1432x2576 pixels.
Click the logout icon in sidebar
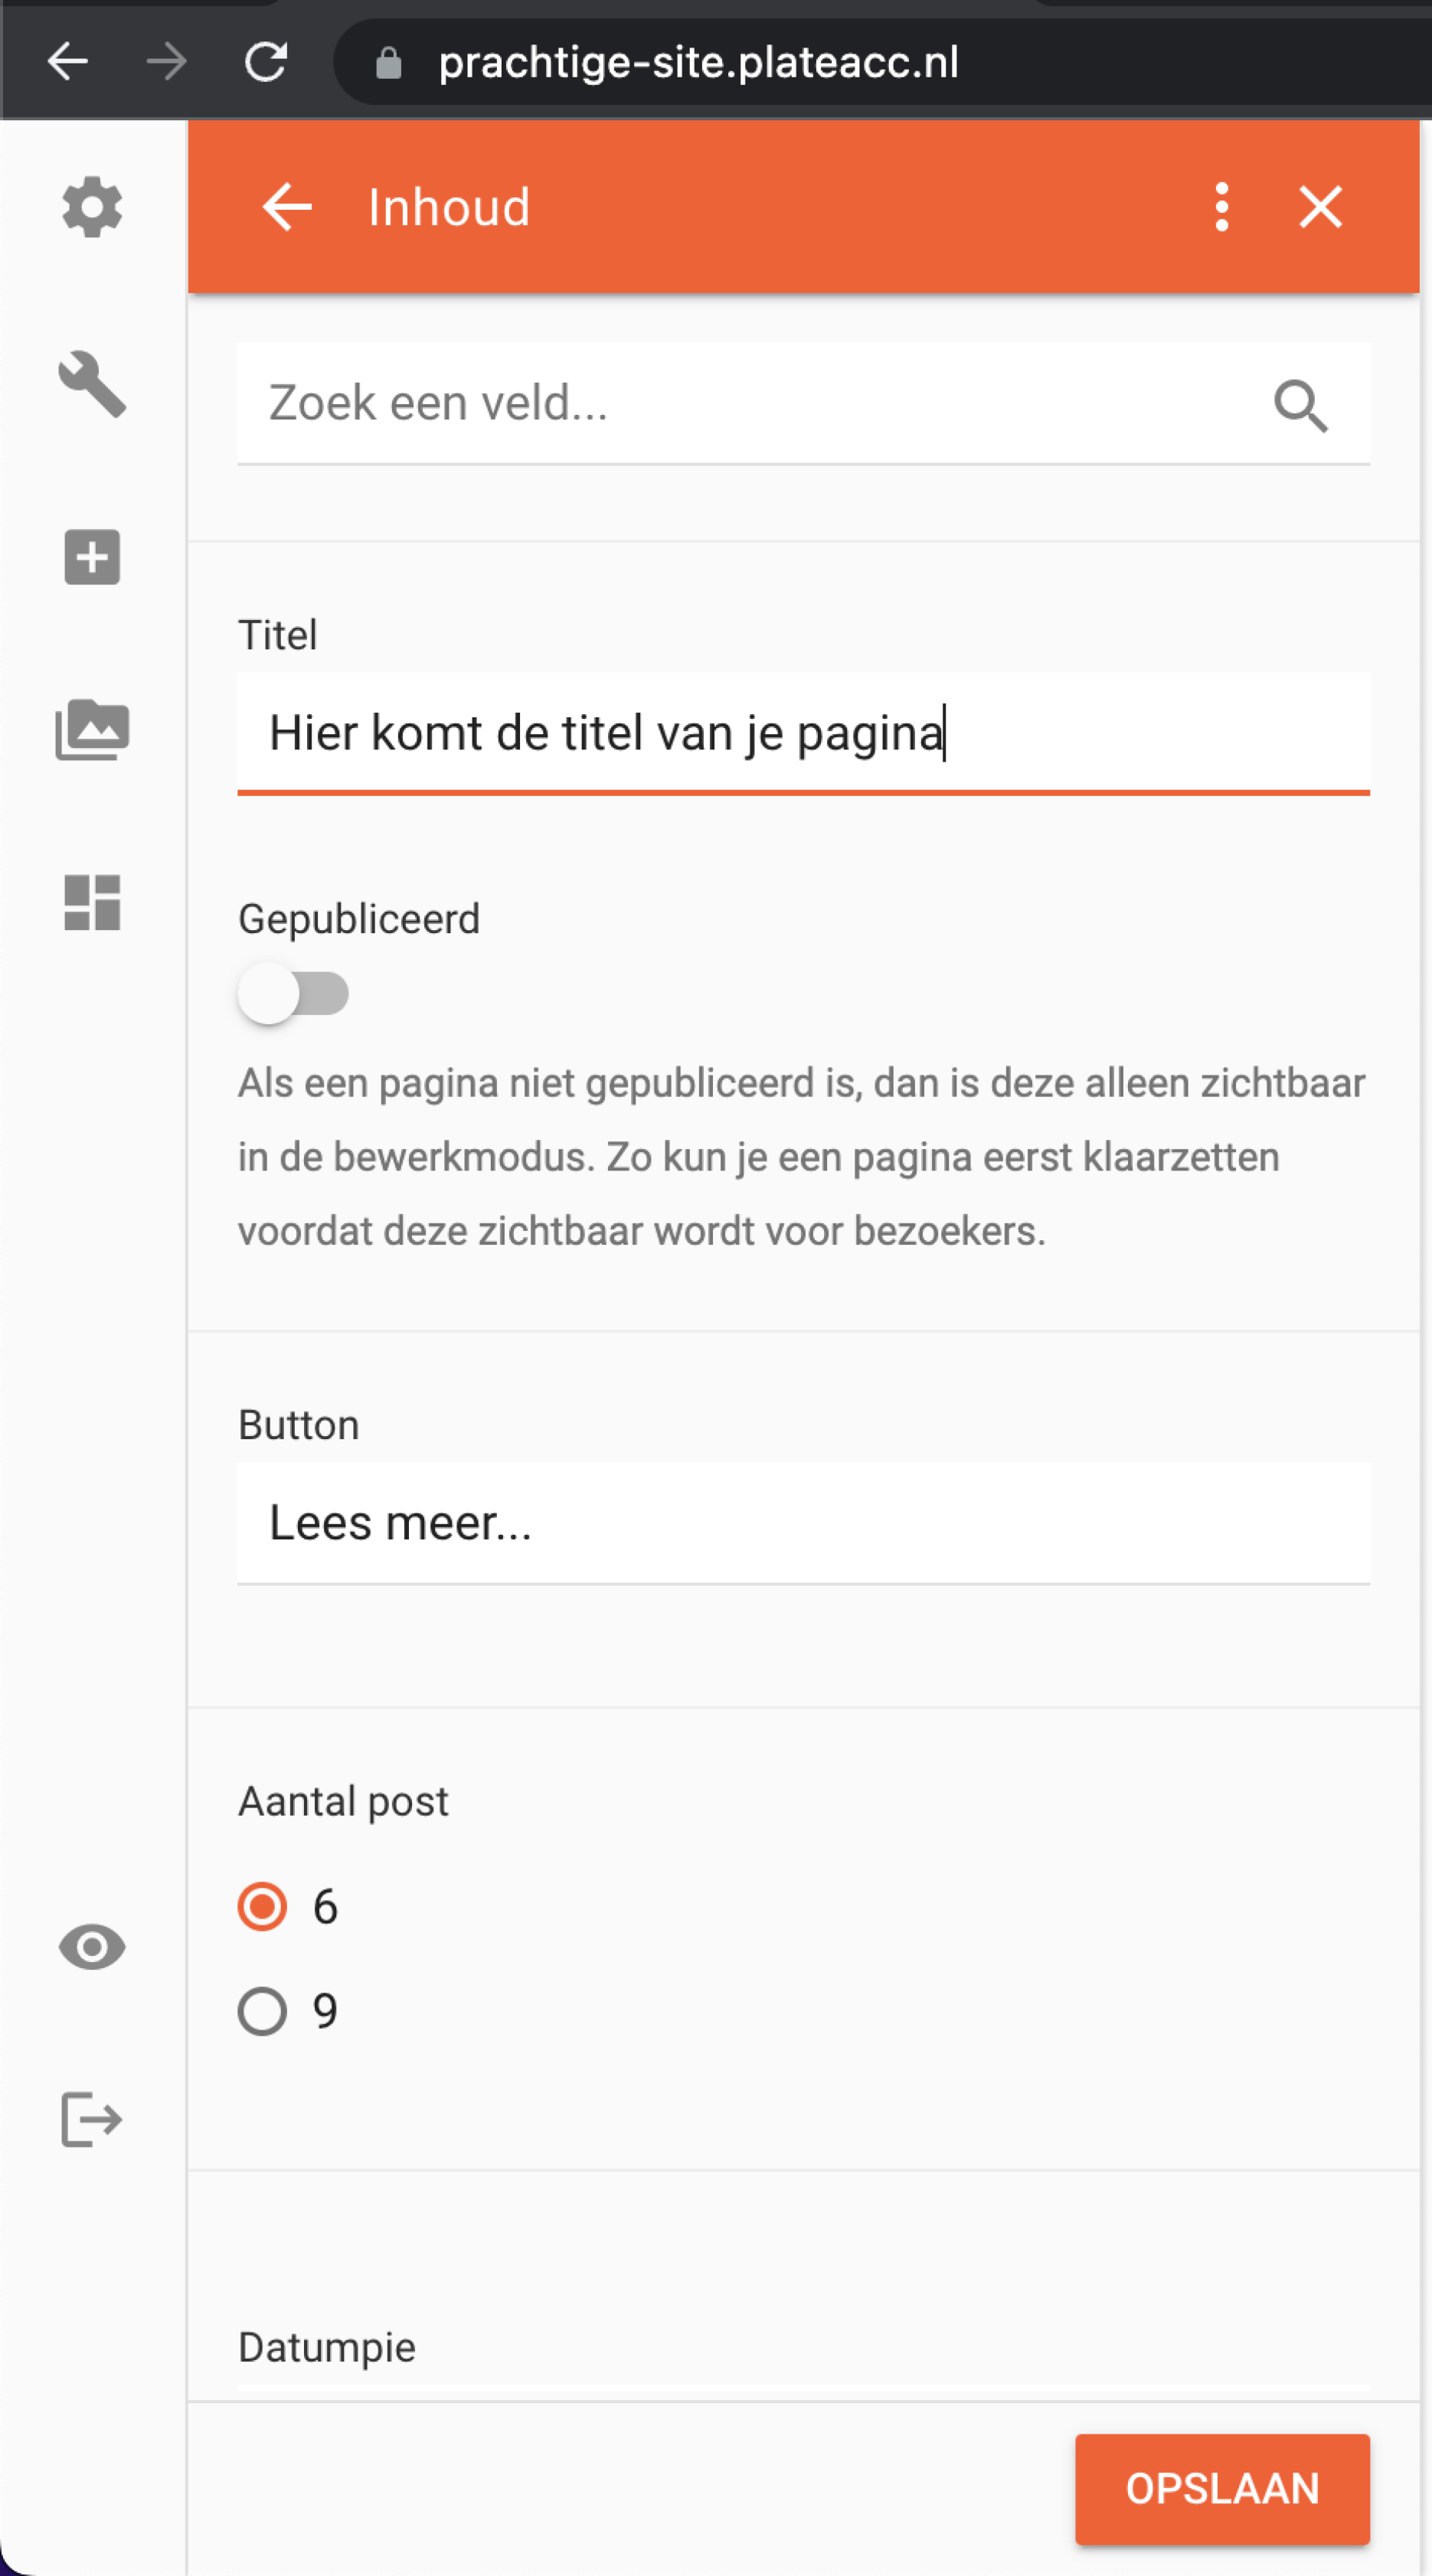point(92,2119)
